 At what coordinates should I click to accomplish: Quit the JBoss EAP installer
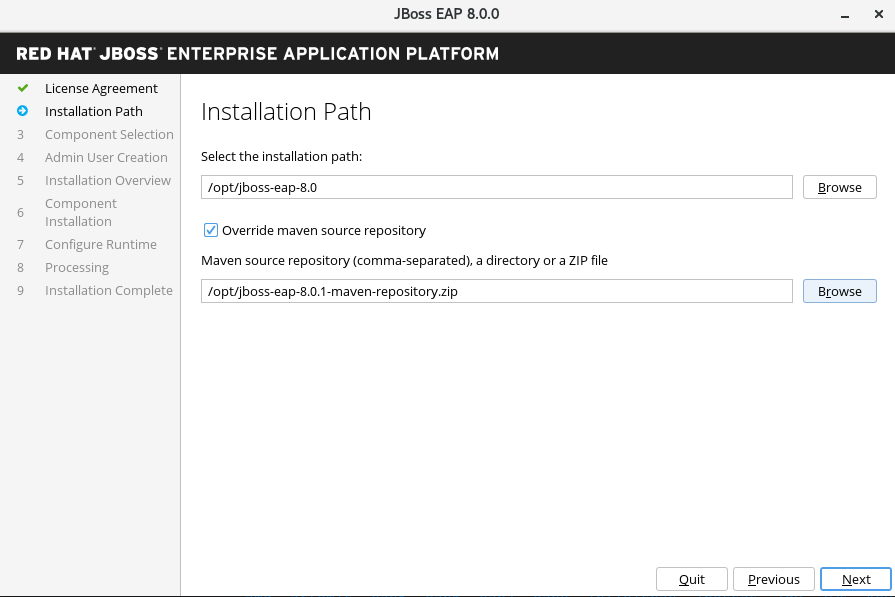[x=691, y=579]
